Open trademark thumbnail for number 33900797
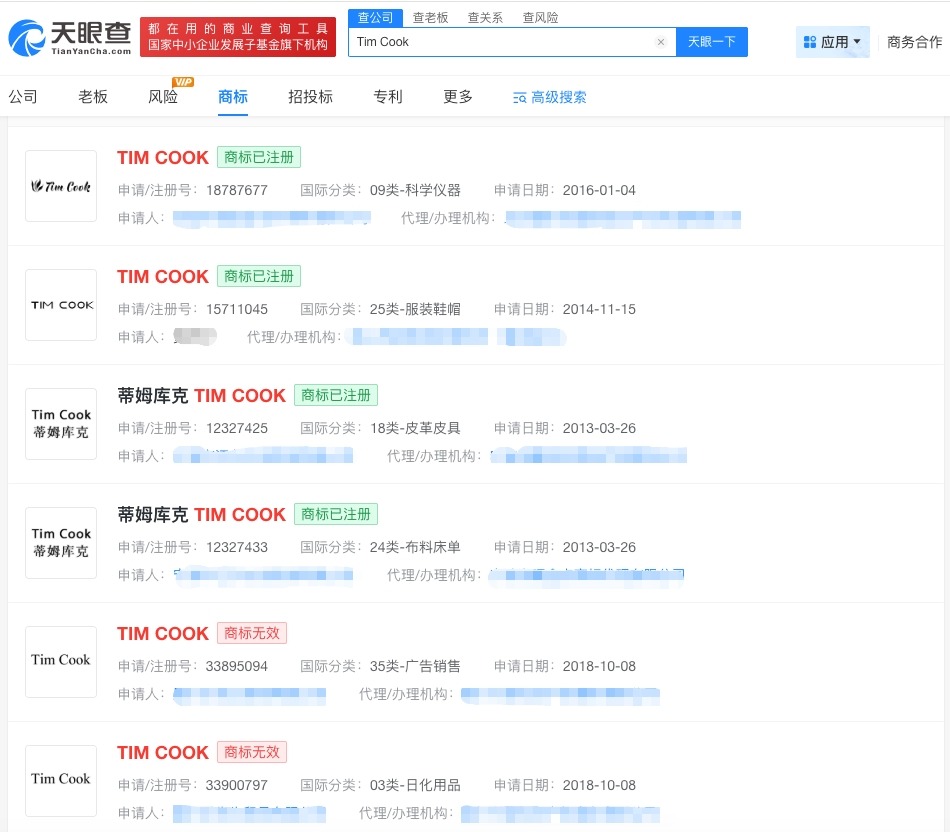Screen dimensions: 950x832 [61, 780]
